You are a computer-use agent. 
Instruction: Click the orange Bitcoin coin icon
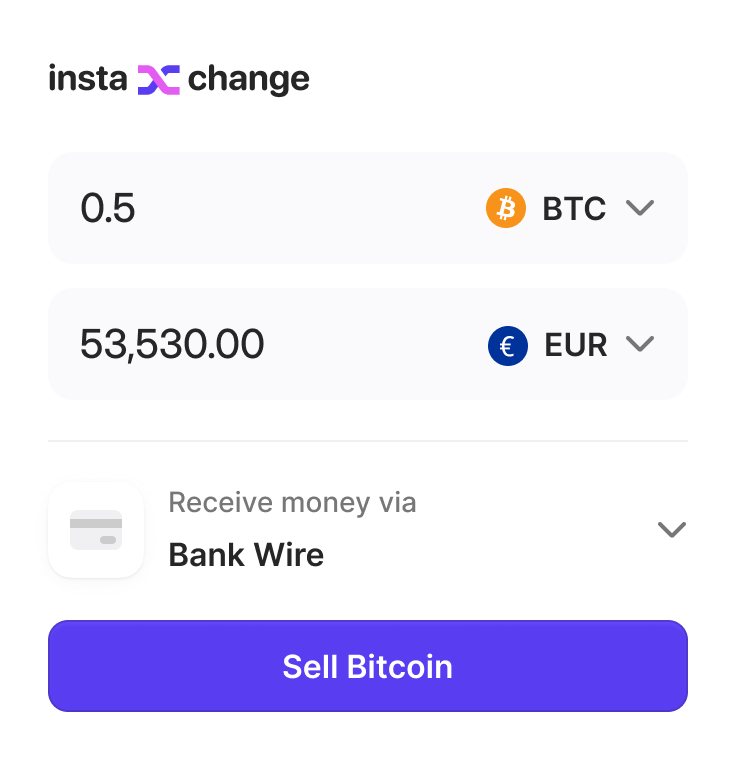pyautogui.click(x=506, y=208)
